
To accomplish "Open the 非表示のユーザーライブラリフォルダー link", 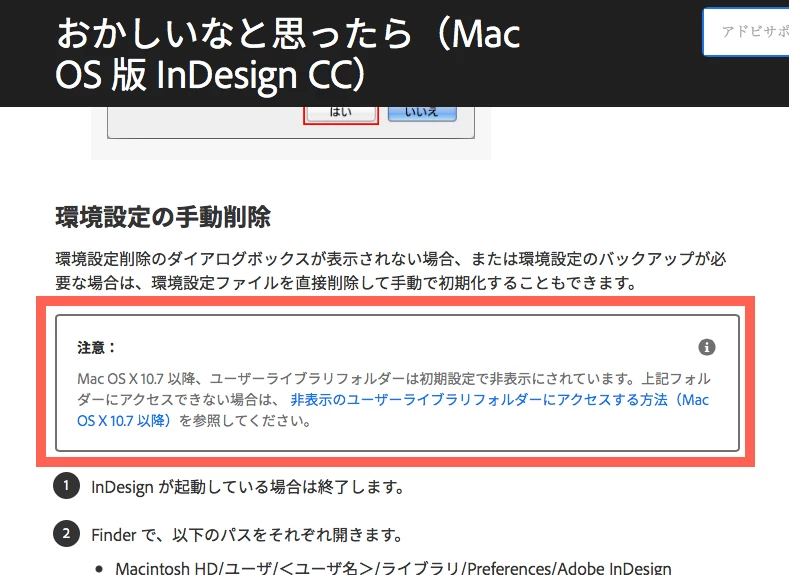I will coord(499,400).
